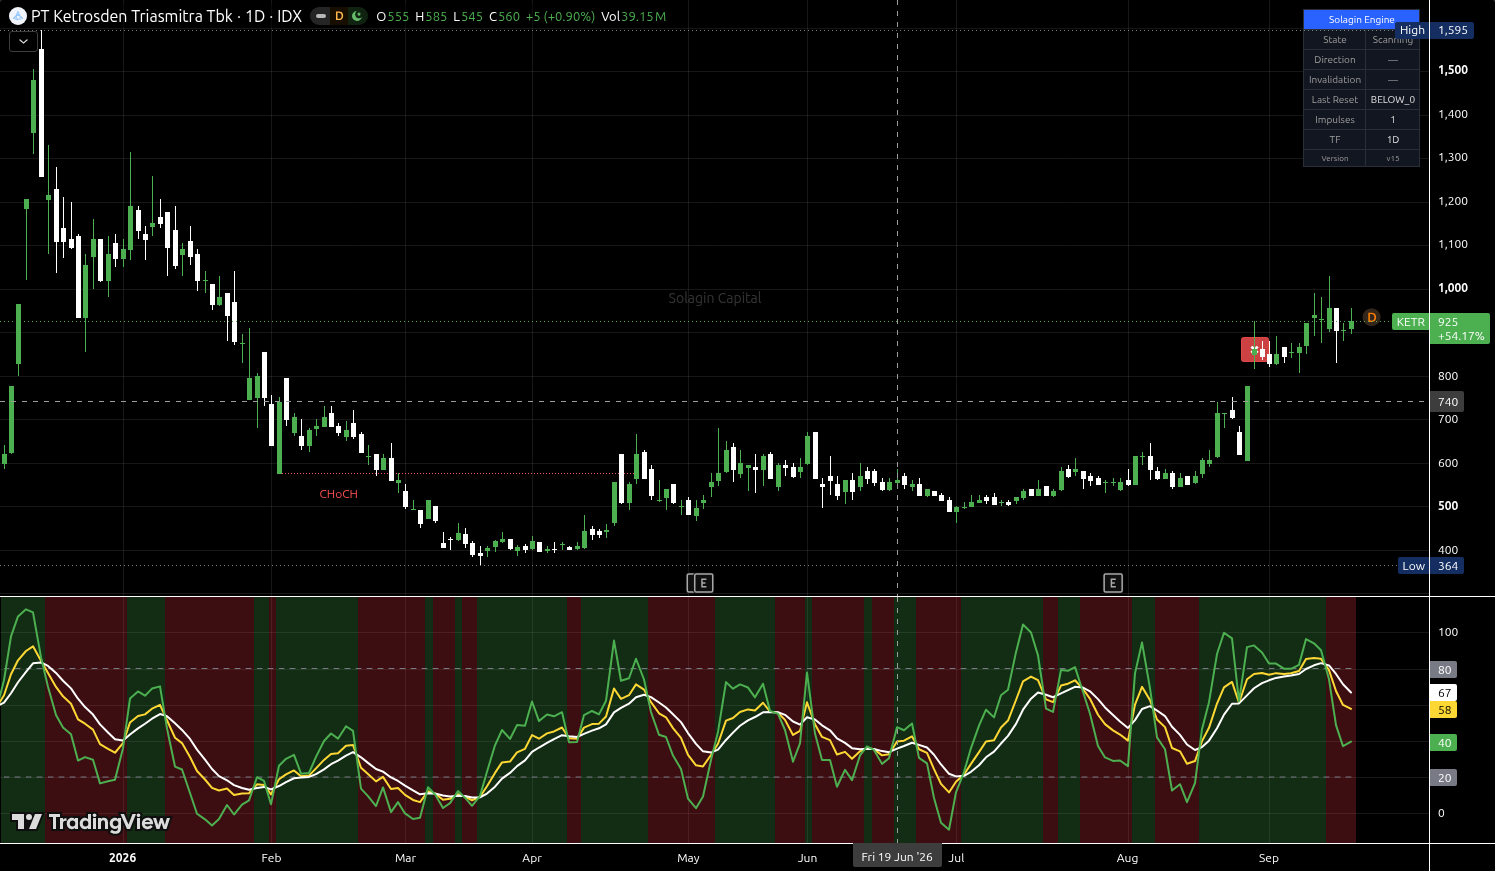Image resolution: width=1495 pixels, height=871 pixels.
Task: Collapse the legend with the chevron button
Action: [x=24, y=41]
